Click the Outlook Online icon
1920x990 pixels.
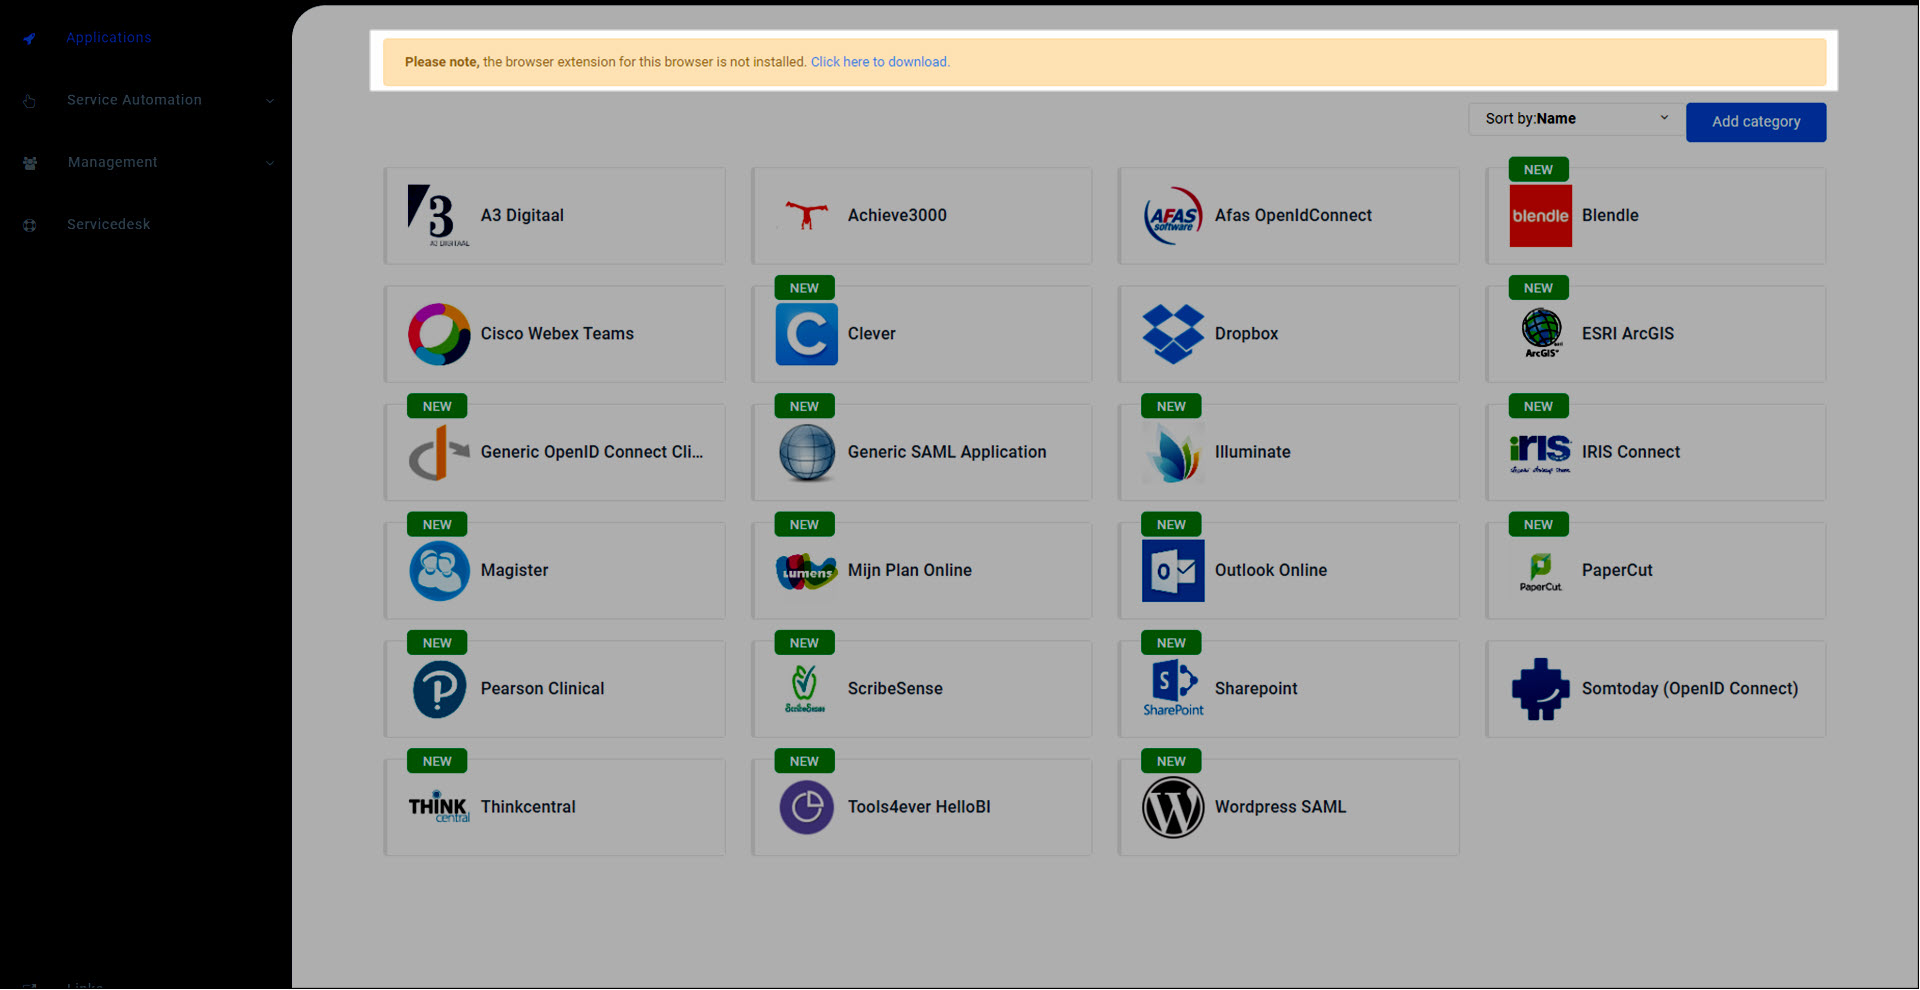1173,571
